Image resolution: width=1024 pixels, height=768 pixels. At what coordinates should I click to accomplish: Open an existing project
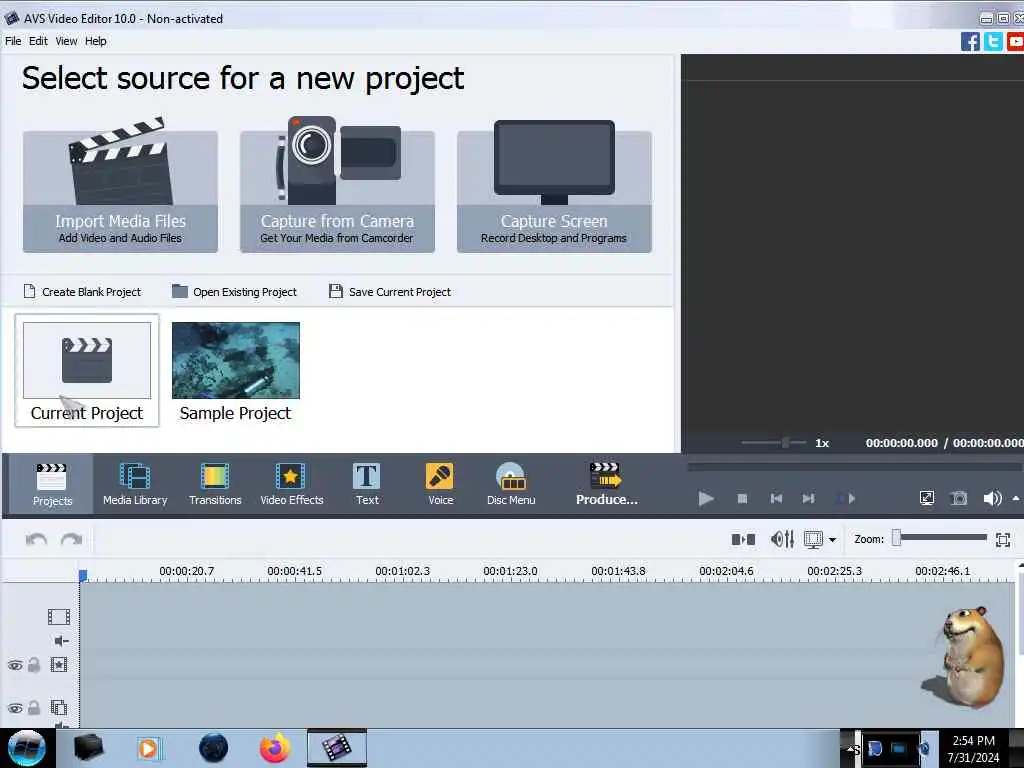tap(234, 292)
